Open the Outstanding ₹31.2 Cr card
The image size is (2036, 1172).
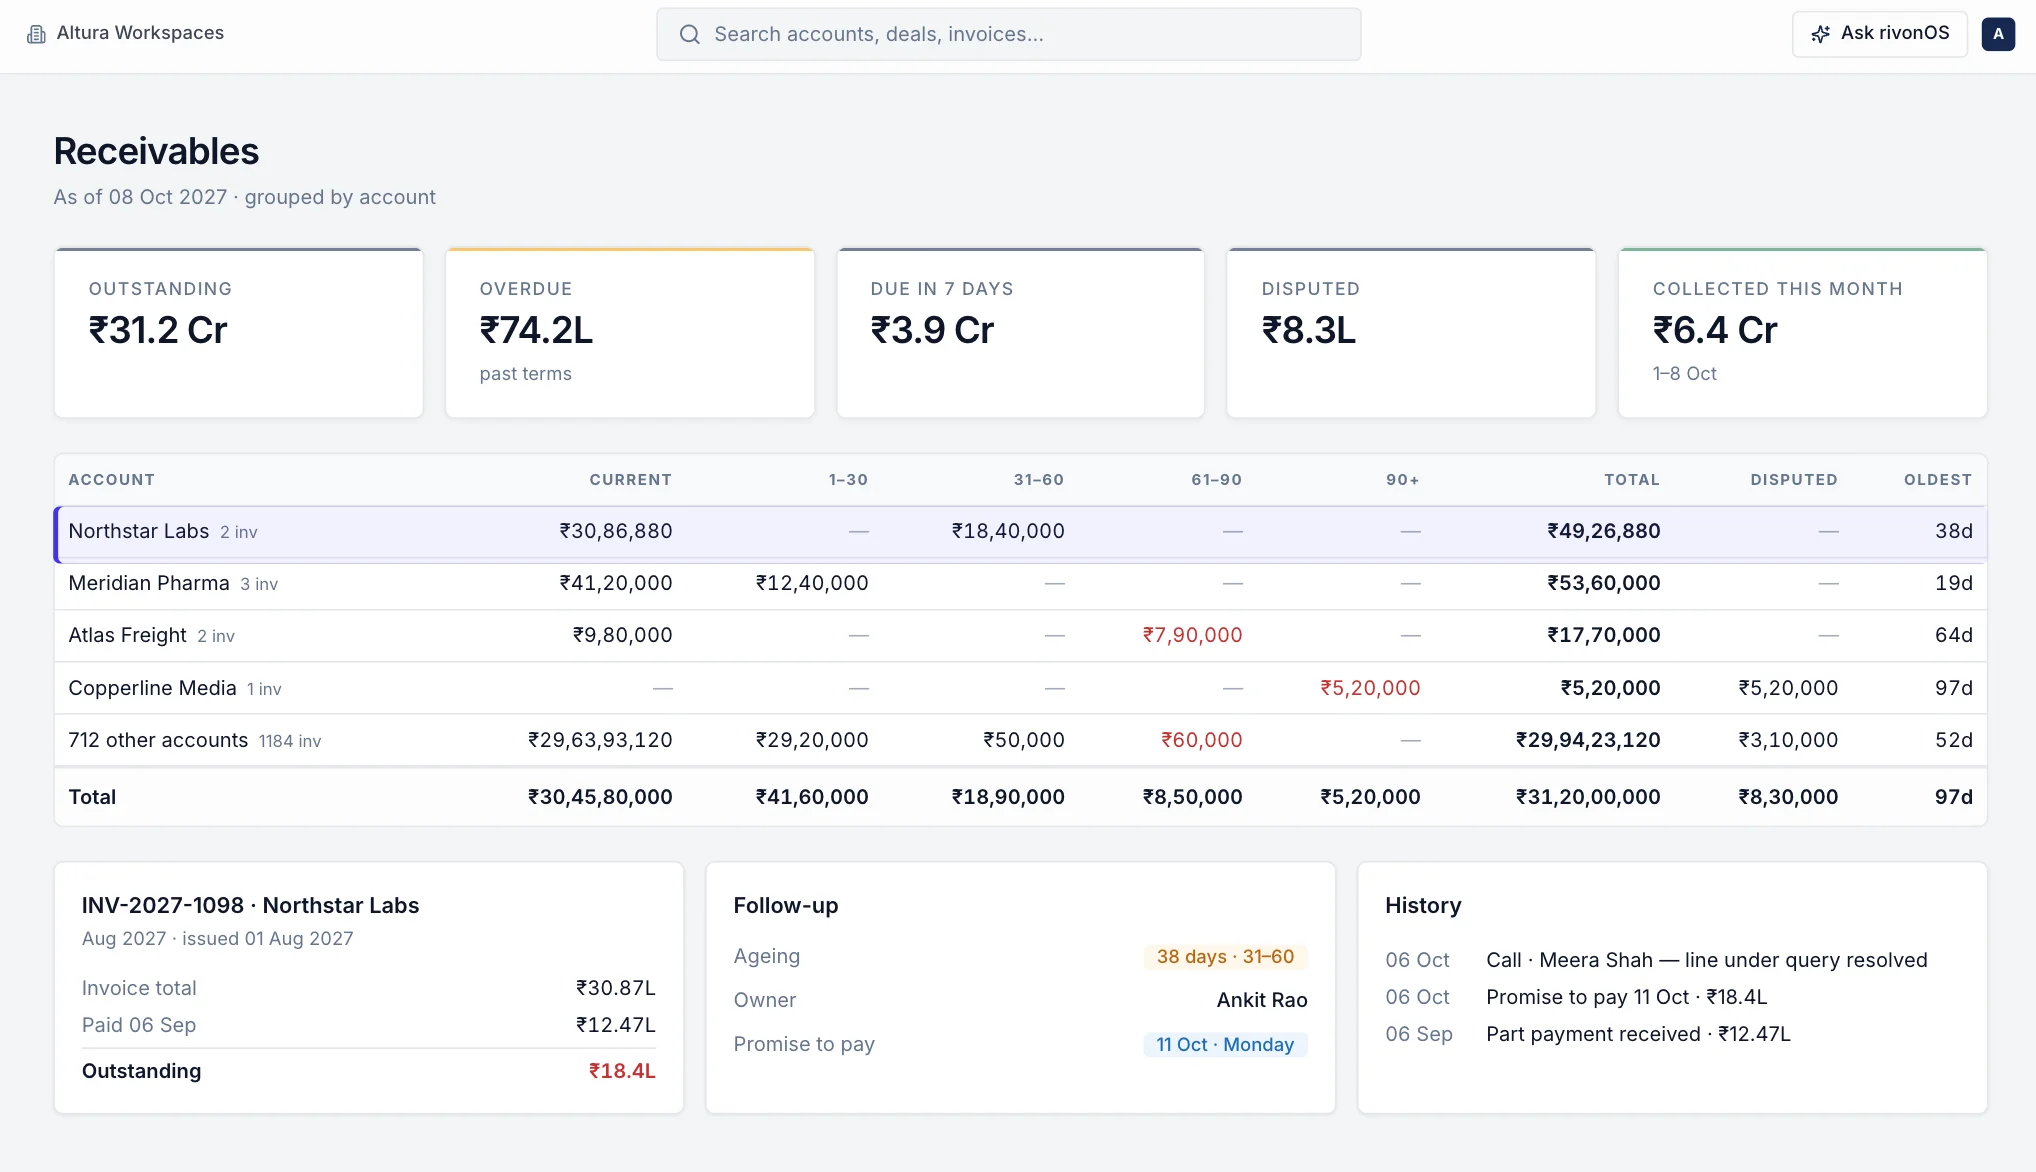[x=239, y=333]
